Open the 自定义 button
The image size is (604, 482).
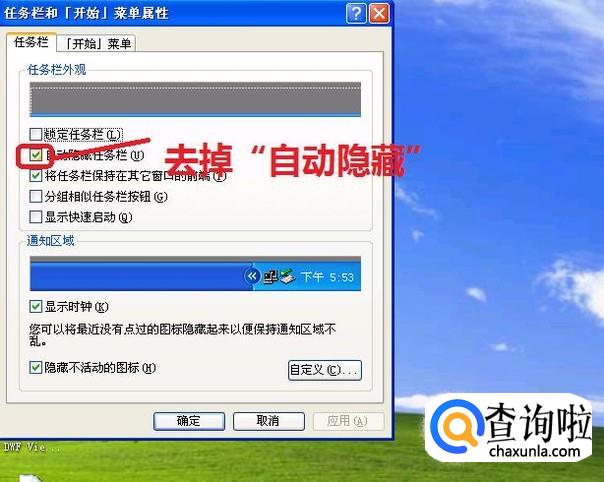(325, 370)
